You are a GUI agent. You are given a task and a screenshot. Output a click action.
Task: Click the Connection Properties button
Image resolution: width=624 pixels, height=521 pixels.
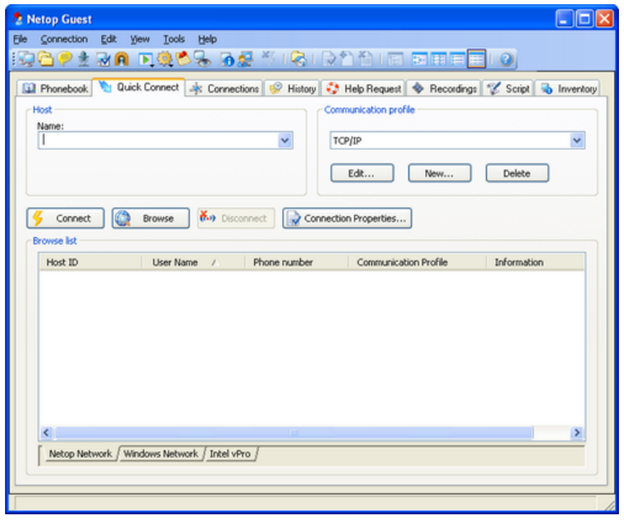347,218
